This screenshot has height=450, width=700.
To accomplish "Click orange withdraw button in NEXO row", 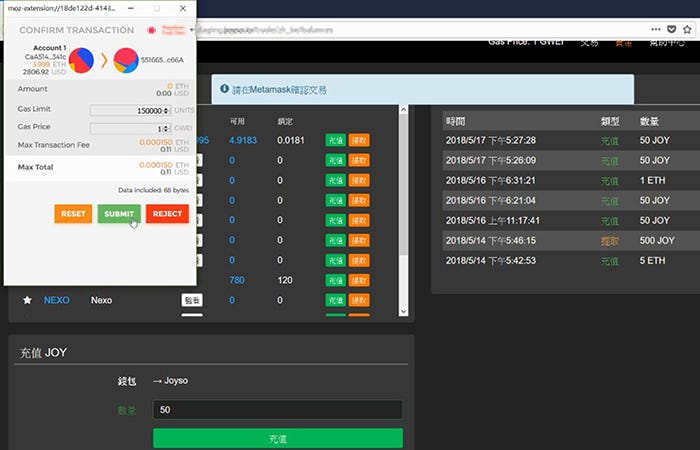I will click(359, 300).
